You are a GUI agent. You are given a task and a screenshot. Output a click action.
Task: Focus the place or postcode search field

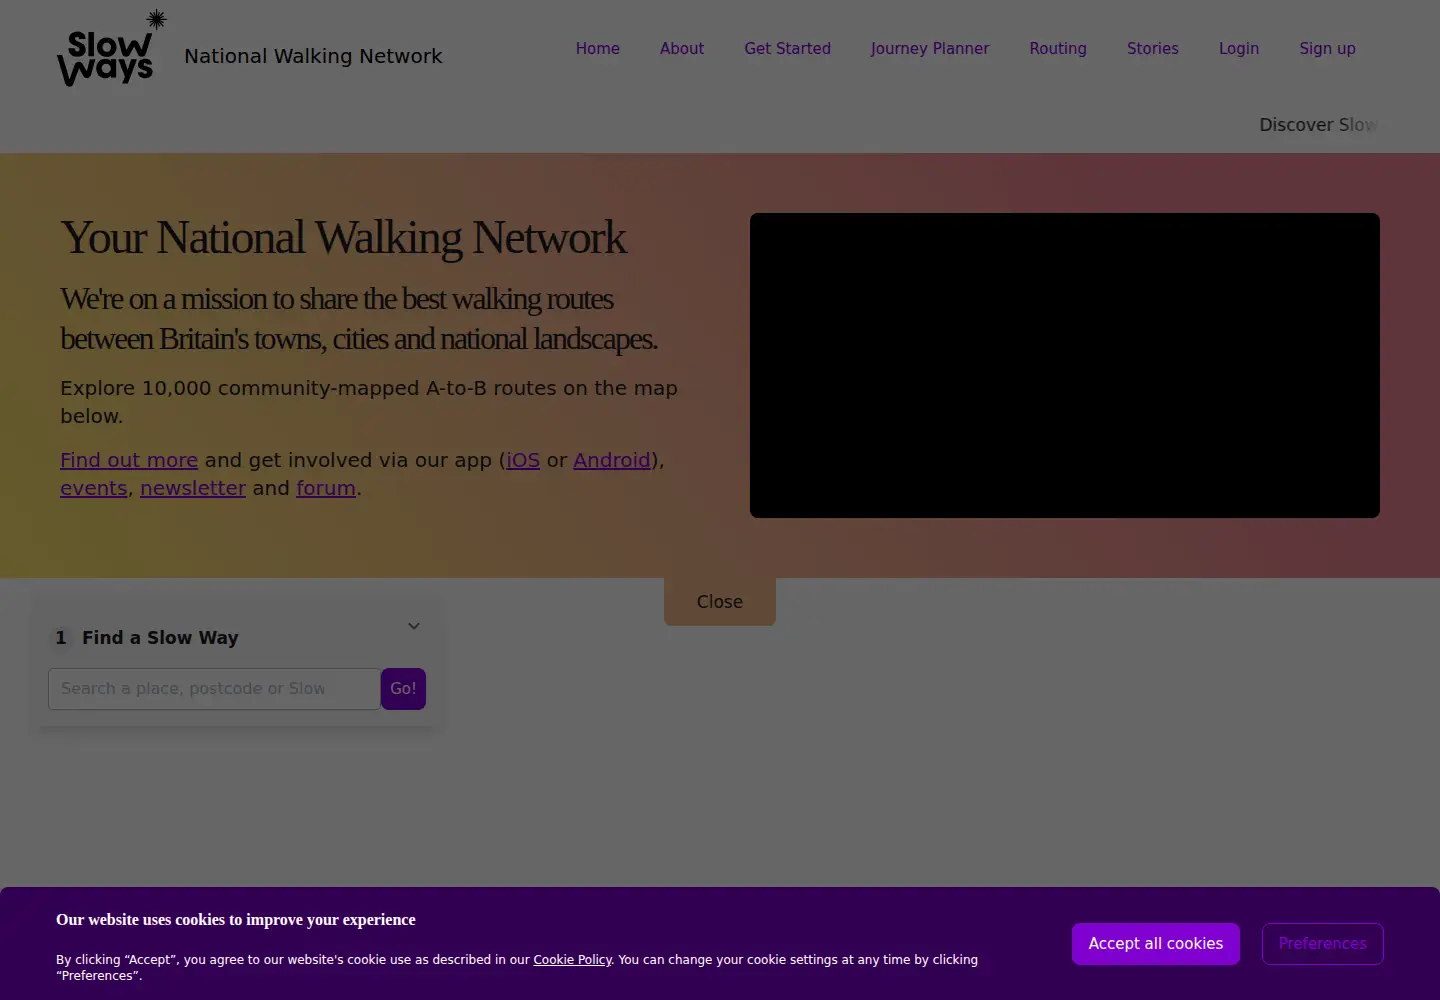pos(214,689)
